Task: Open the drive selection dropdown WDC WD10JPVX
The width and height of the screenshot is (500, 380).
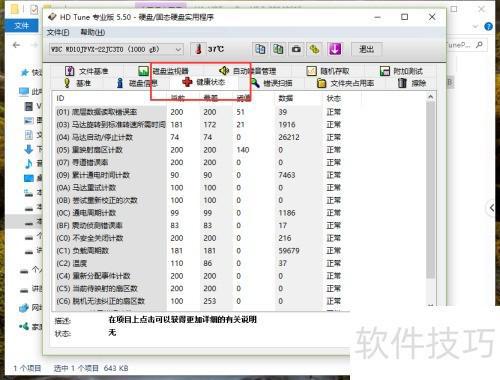Action: [116, 50]
